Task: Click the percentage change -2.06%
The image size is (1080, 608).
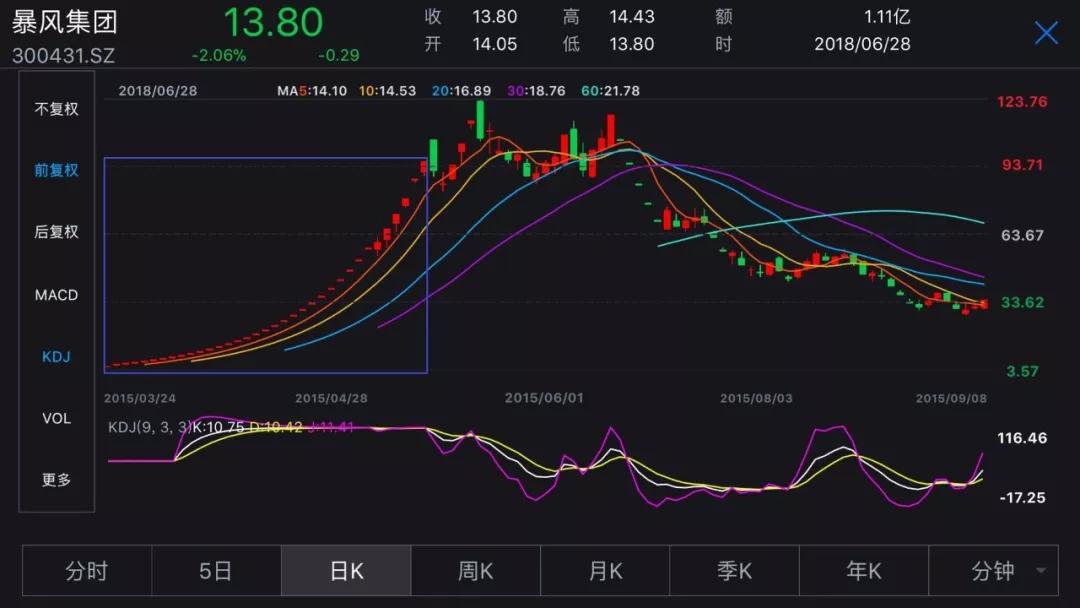Action: (219, 56)
